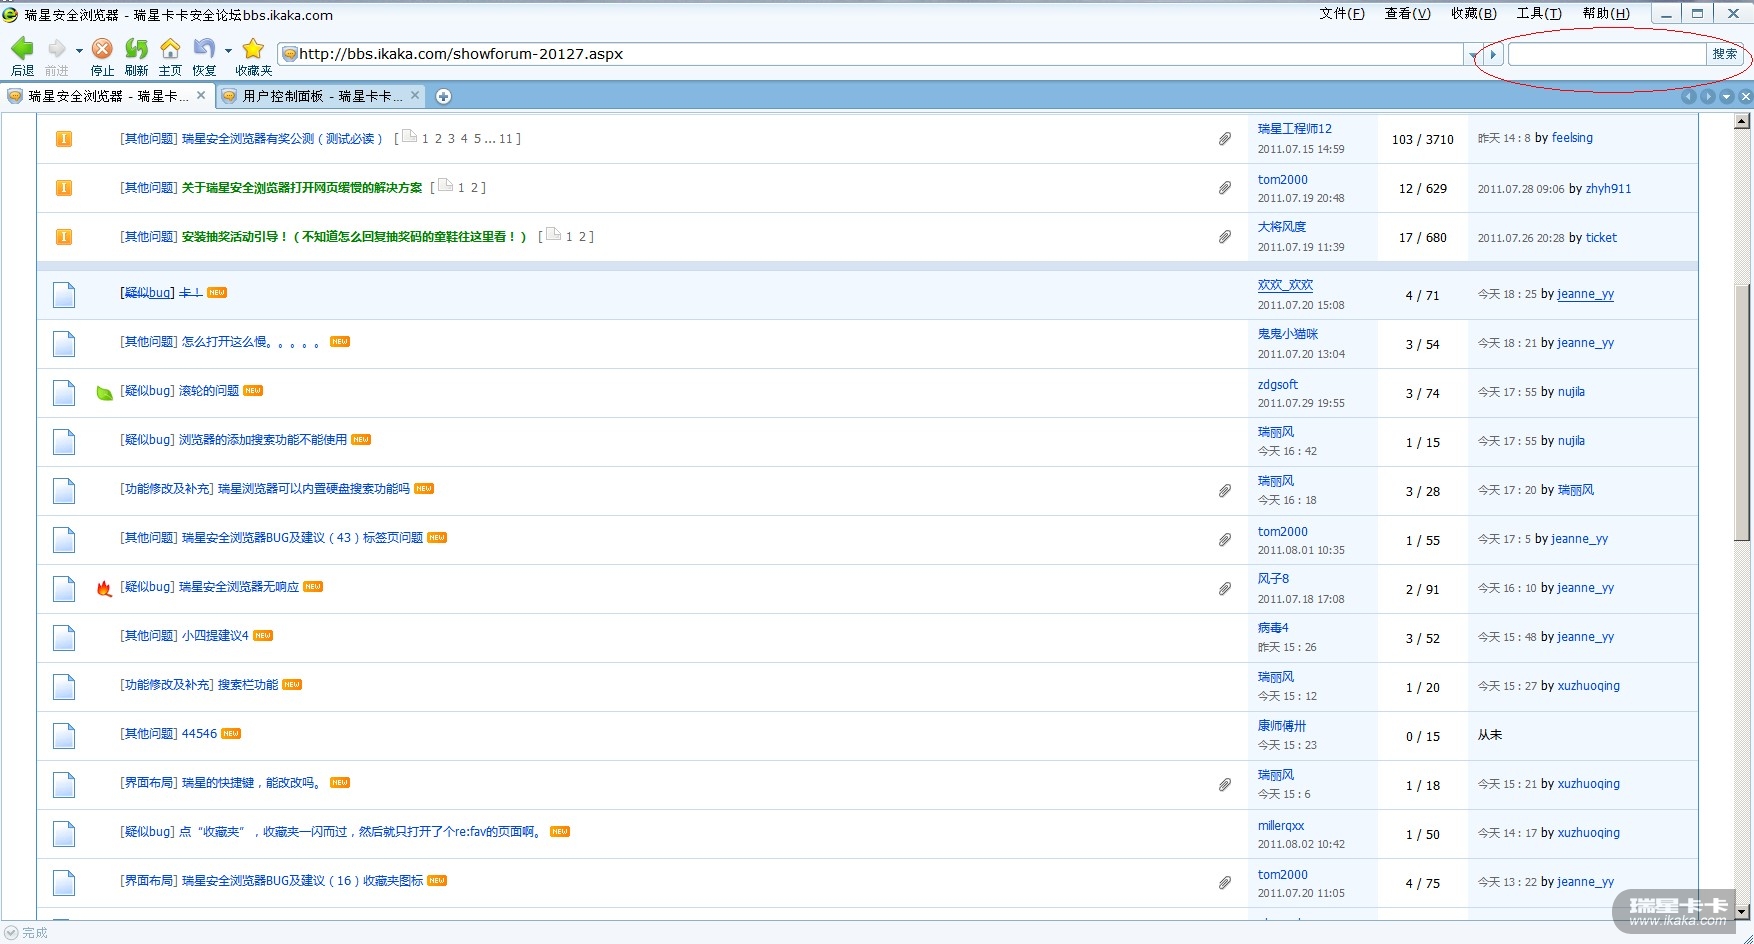Click the go arrow beside the address bar
Viewport: 1754px width, 944px height.
(x=1493, y=54)
